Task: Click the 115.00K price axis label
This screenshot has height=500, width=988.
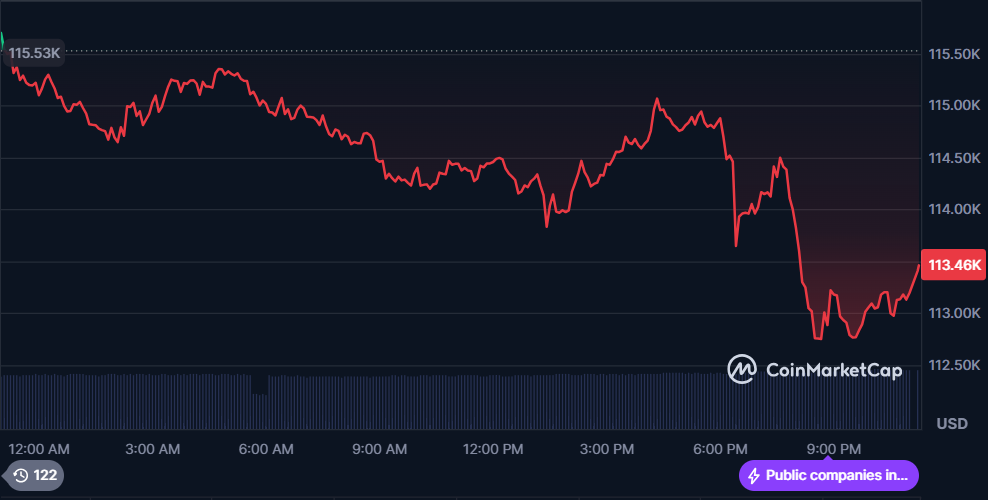Action: [x=955, y=105]
